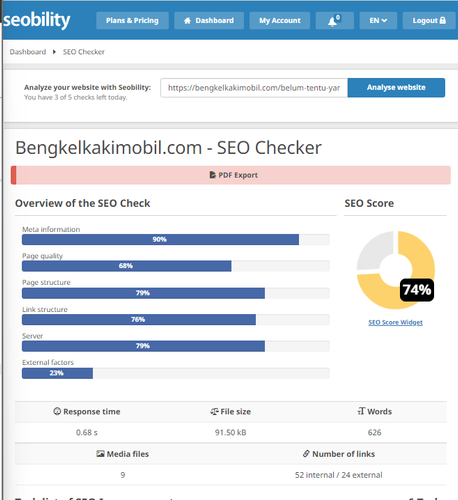Click the website URL input field
This screenshot has height=500, width=458.
tap(254, 88)
